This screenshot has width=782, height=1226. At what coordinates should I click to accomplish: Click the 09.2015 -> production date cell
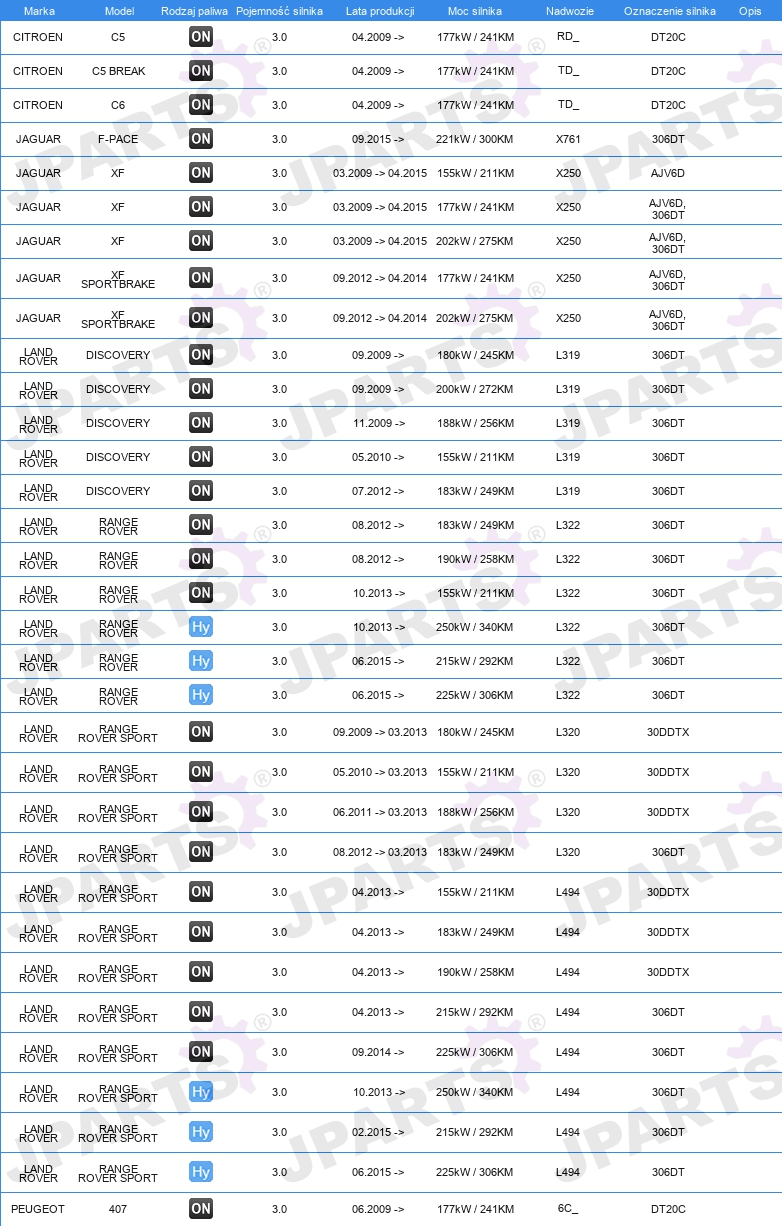point(378,139)
